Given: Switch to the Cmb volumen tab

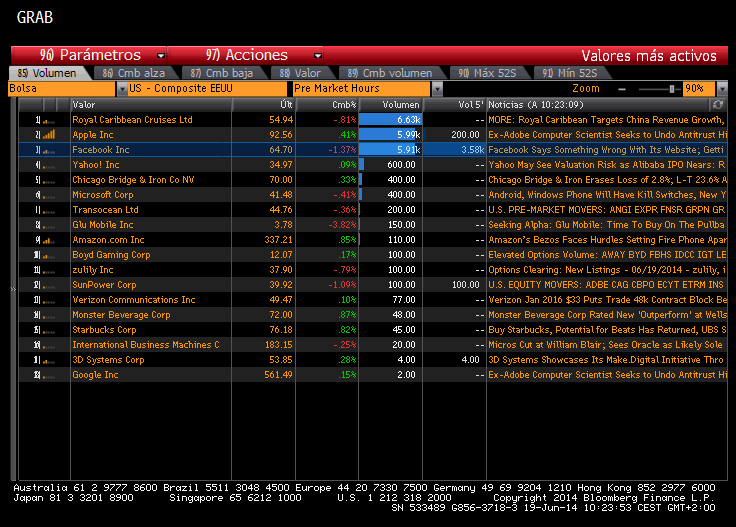Looking at the screenshot, I should click(390, 73).
